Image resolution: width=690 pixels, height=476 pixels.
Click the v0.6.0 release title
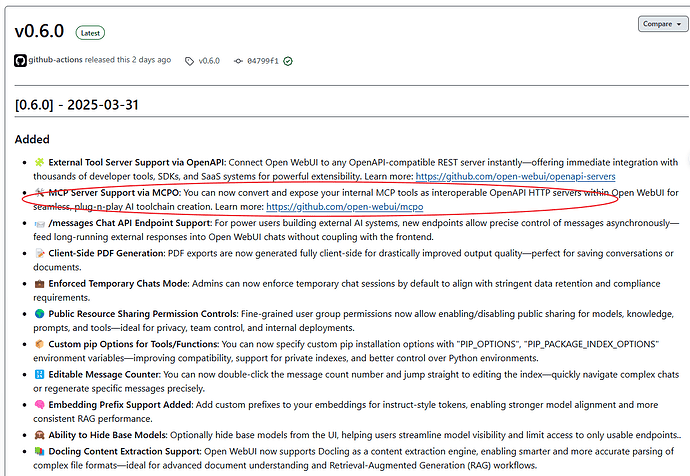(39, 31)
